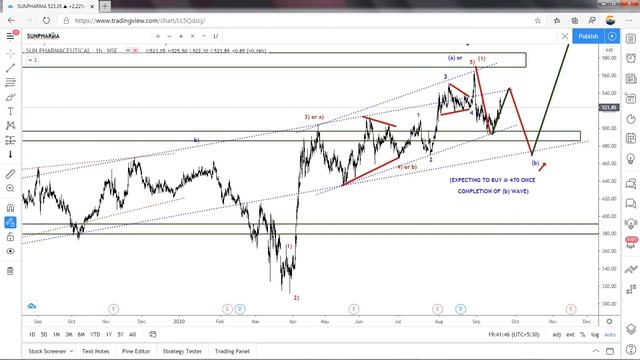Image resolution: width=640 pixels, height=360 pixels.
Task: Toggle magnet mode in left toolbar
Action: pos(10,208)
